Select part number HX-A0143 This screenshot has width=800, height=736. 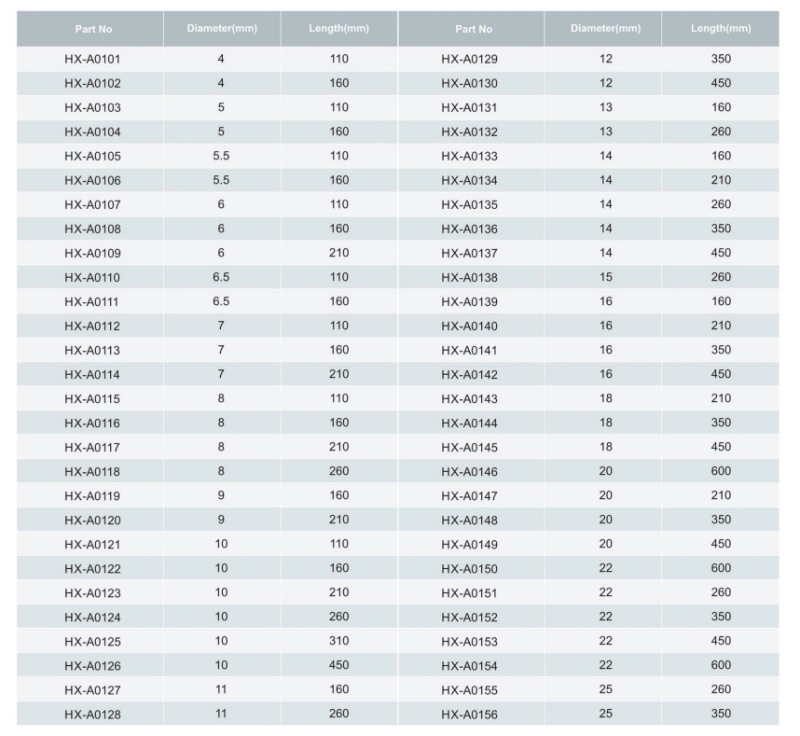(469, 399)
